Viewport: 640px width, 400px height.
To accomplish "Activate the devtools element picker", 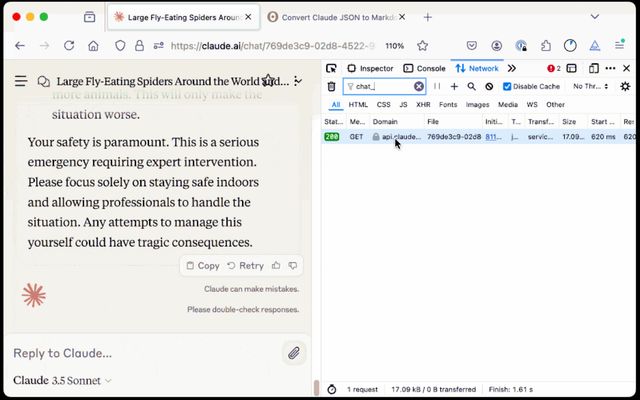I will tap(331, 68).
